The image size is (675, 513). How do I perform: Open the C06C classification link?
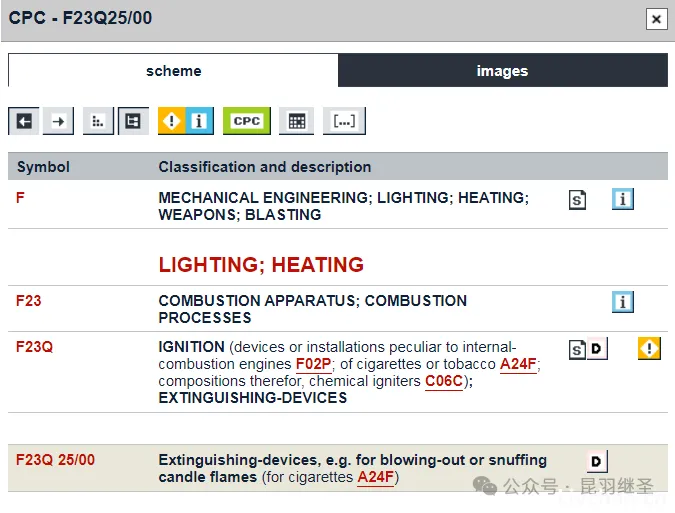[x=444, y=381]
